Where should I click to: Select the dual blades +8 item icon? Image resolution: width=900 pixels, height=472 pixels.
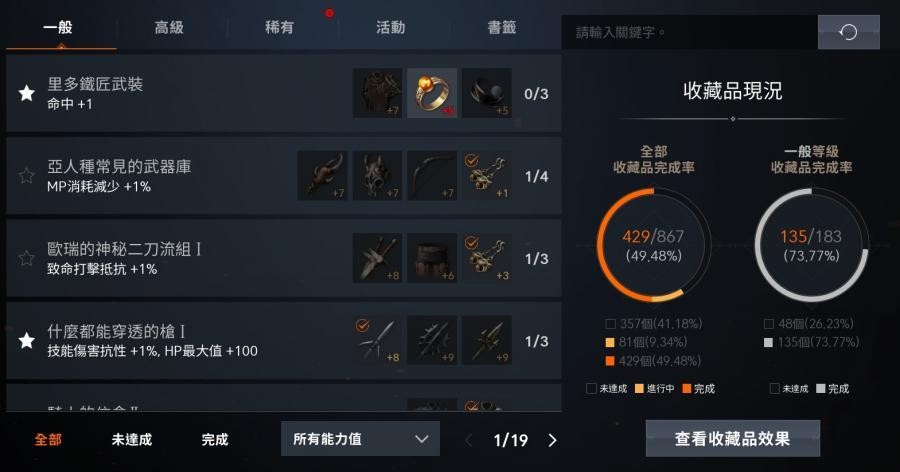tap(377, 258)
